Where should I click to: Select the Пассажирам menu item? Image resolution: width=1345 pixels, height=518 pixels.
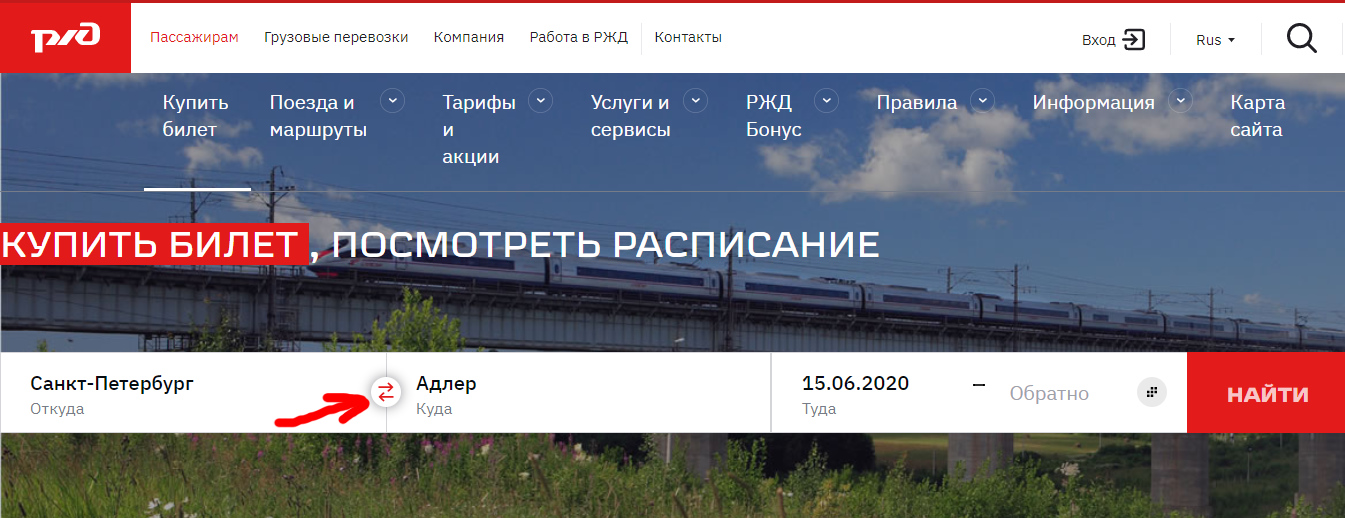pyautogui.click(x=194, y=37)
